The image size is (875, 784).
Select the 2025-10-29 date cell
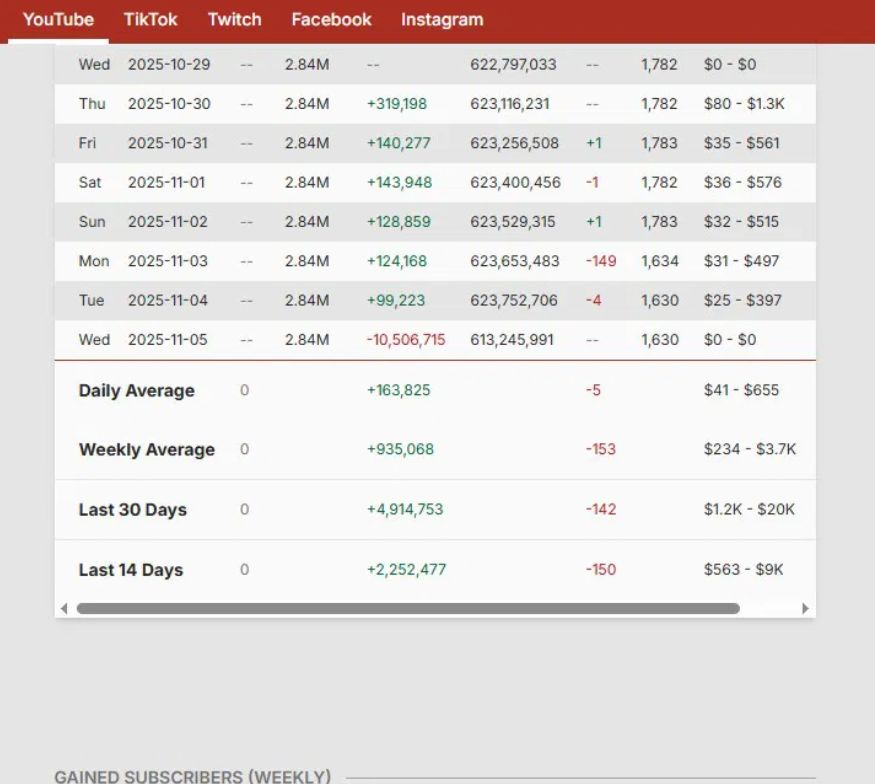coord(169,64)
